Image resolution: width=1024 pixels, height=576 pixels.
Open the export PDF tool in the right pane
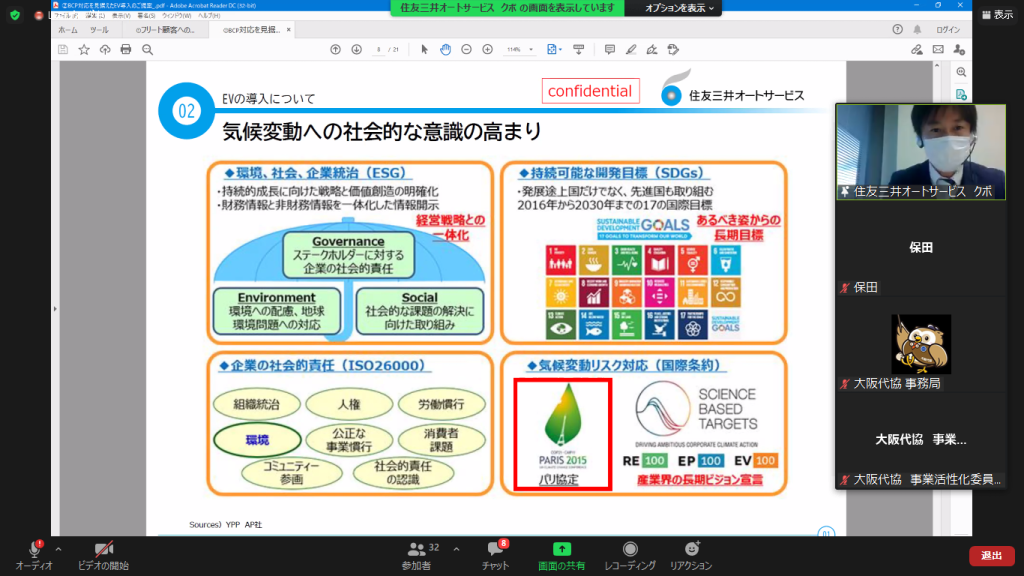point(961,95)
